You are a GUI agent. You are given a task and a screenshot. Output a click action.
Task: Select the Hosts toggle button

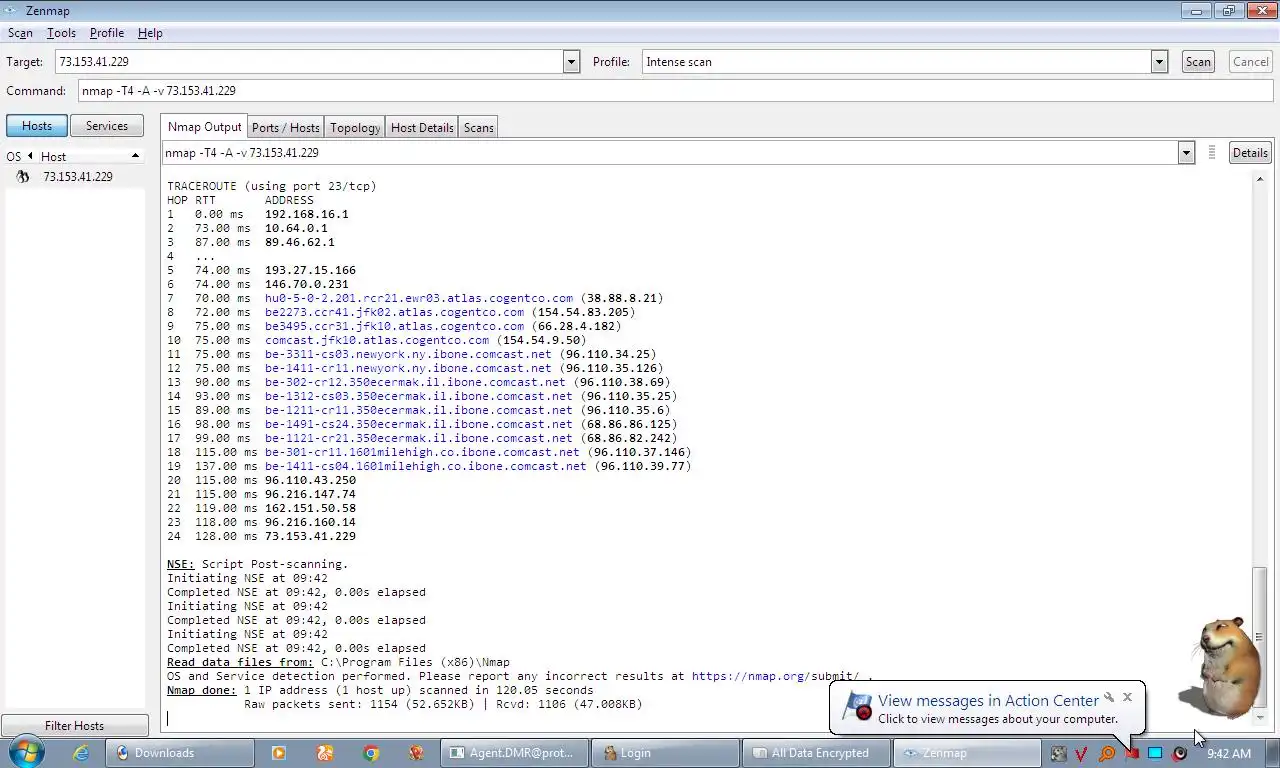coord(37,126)
